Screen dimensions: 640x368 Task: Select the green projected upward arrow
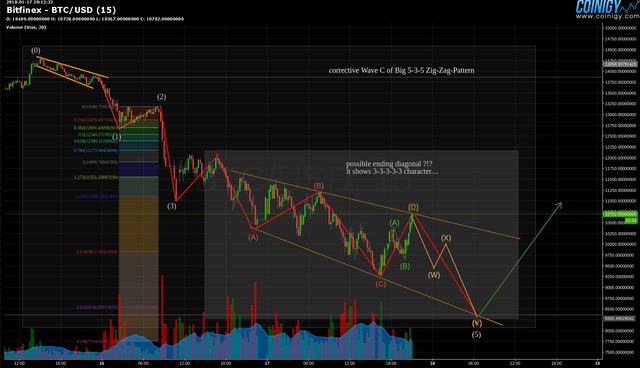tap(520, 259)
